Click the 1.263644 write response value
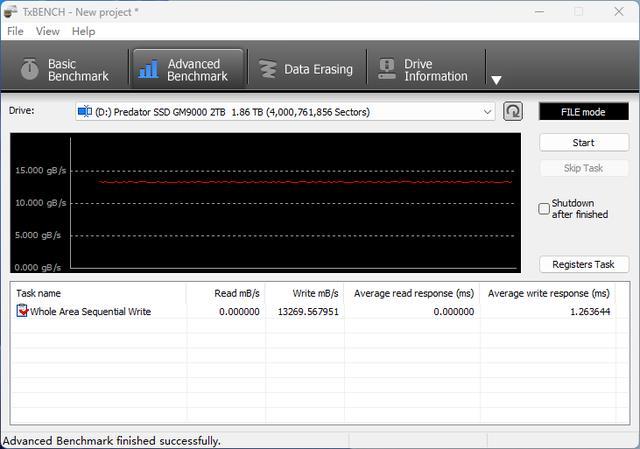 click(590, 312)
